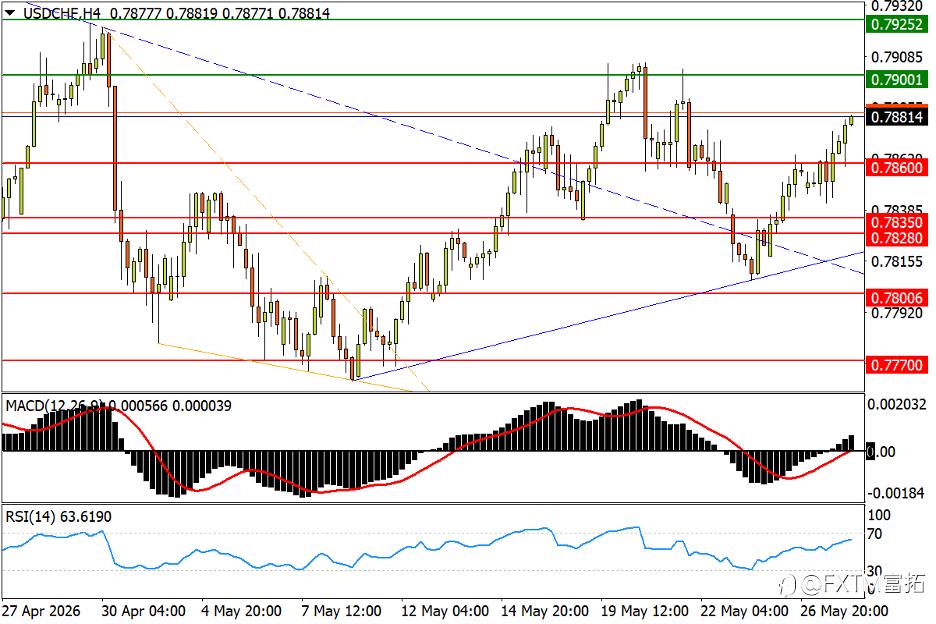Click the current price label 0.78814
Screen dimensions: 936x624
tap(897, 117)
